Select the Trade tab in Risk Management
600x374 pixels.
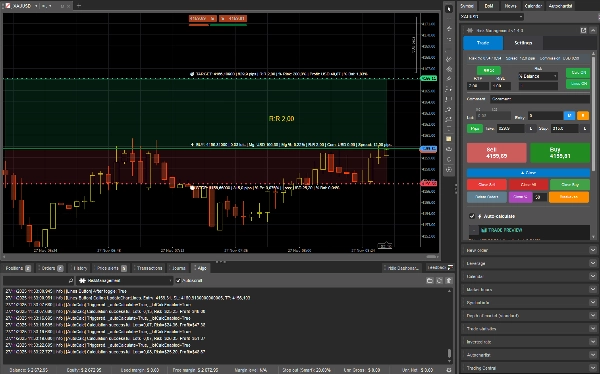pos(483,43)
